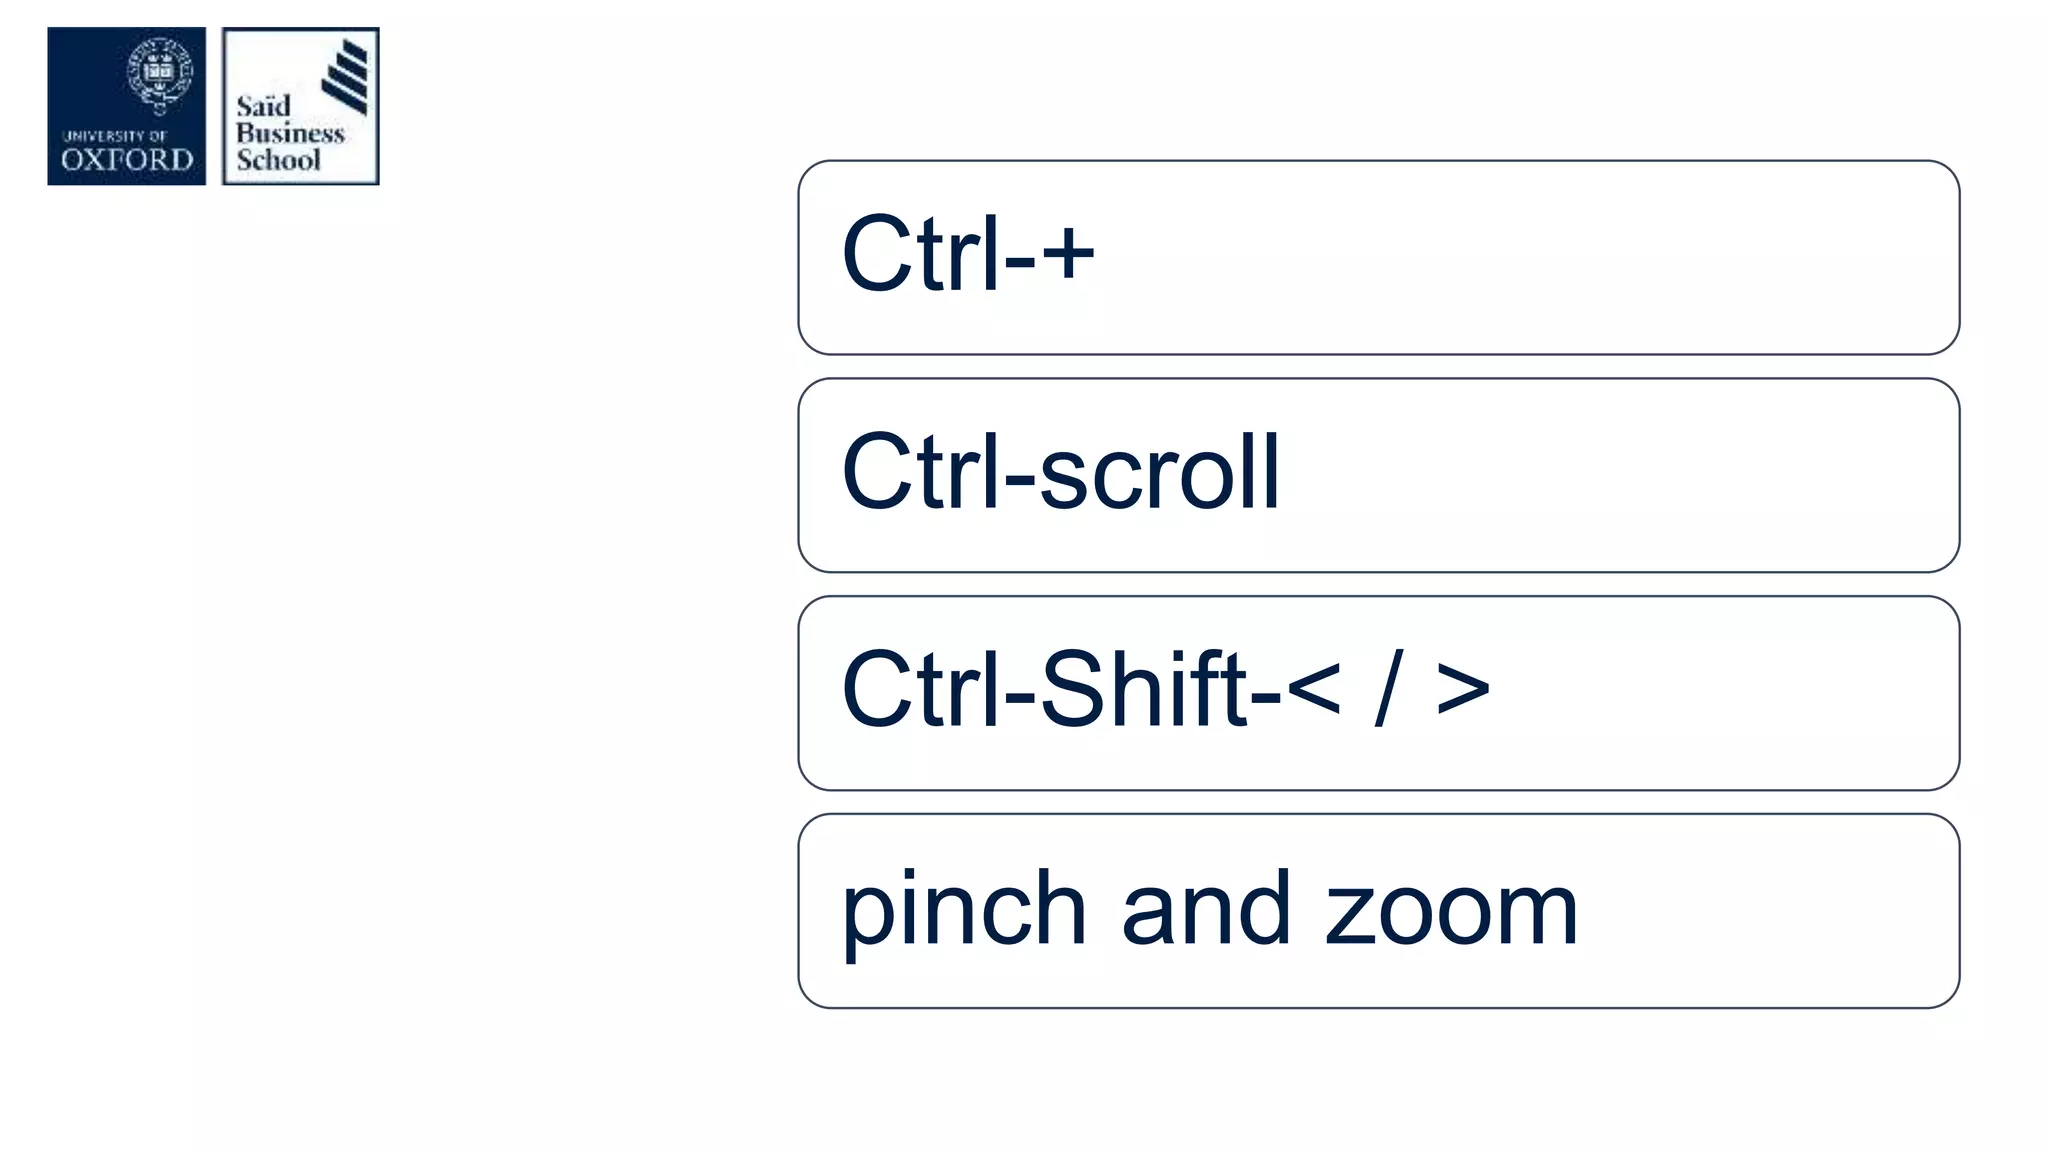Select the "Ctrl-scroll" rounded box
The width and height of the screenshot is (2048, 1152).
click(x=1378, y=475)
